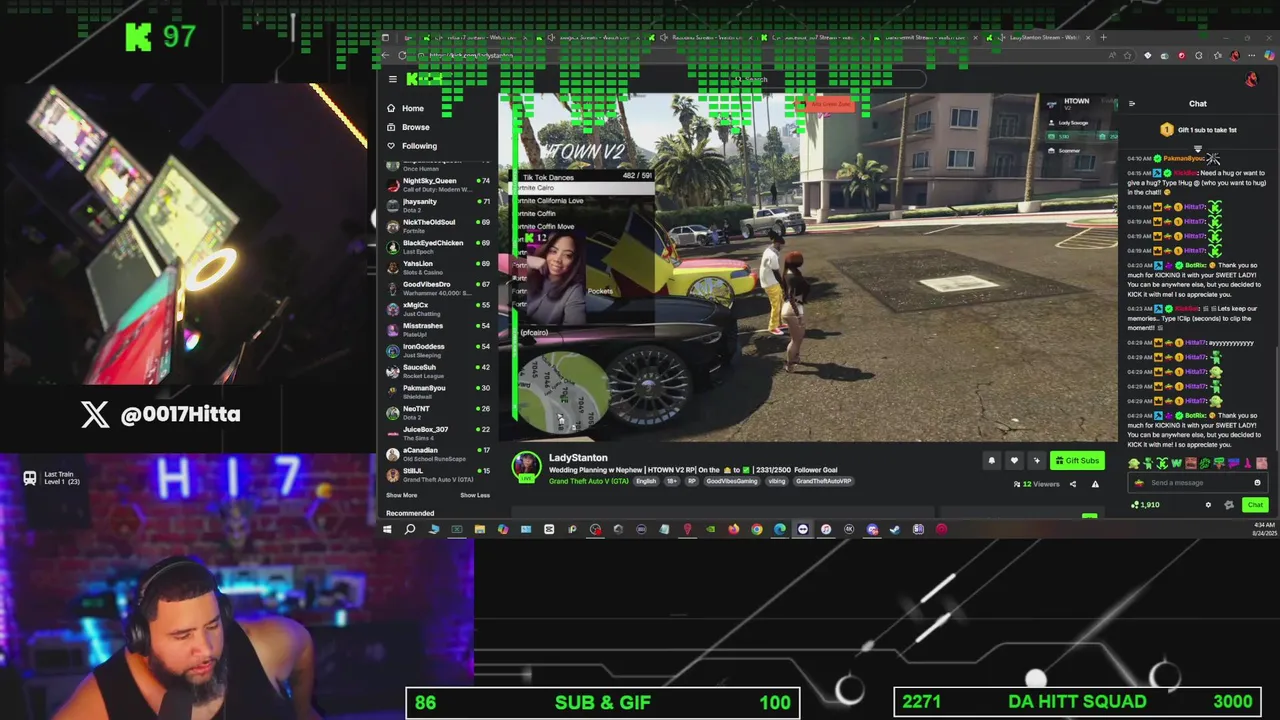
Task: Open Firefox from taskbar
Action: (x=733, y=529)
